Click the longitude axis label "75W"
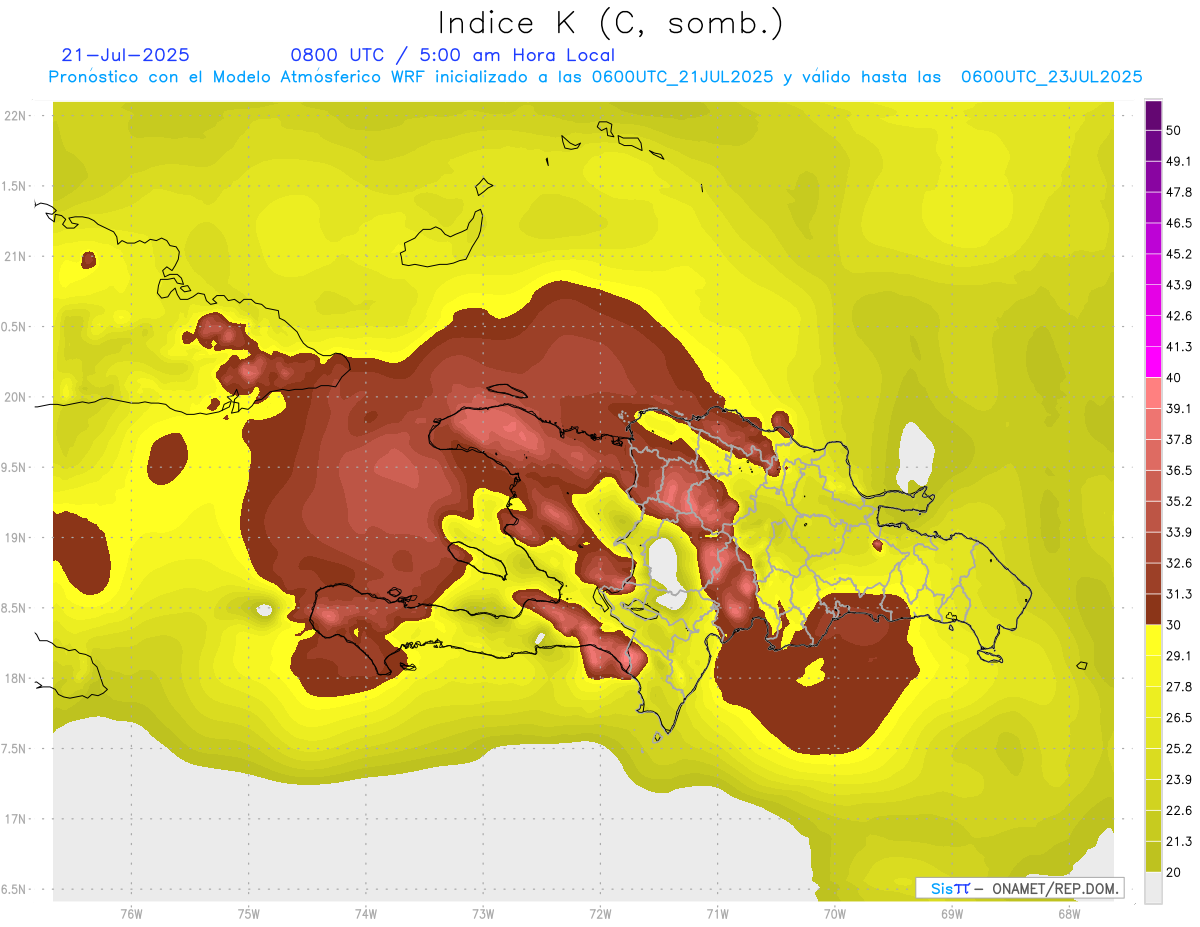This screenshot has height=927, width=1200. pyautogui.click(x=248, y=914)
